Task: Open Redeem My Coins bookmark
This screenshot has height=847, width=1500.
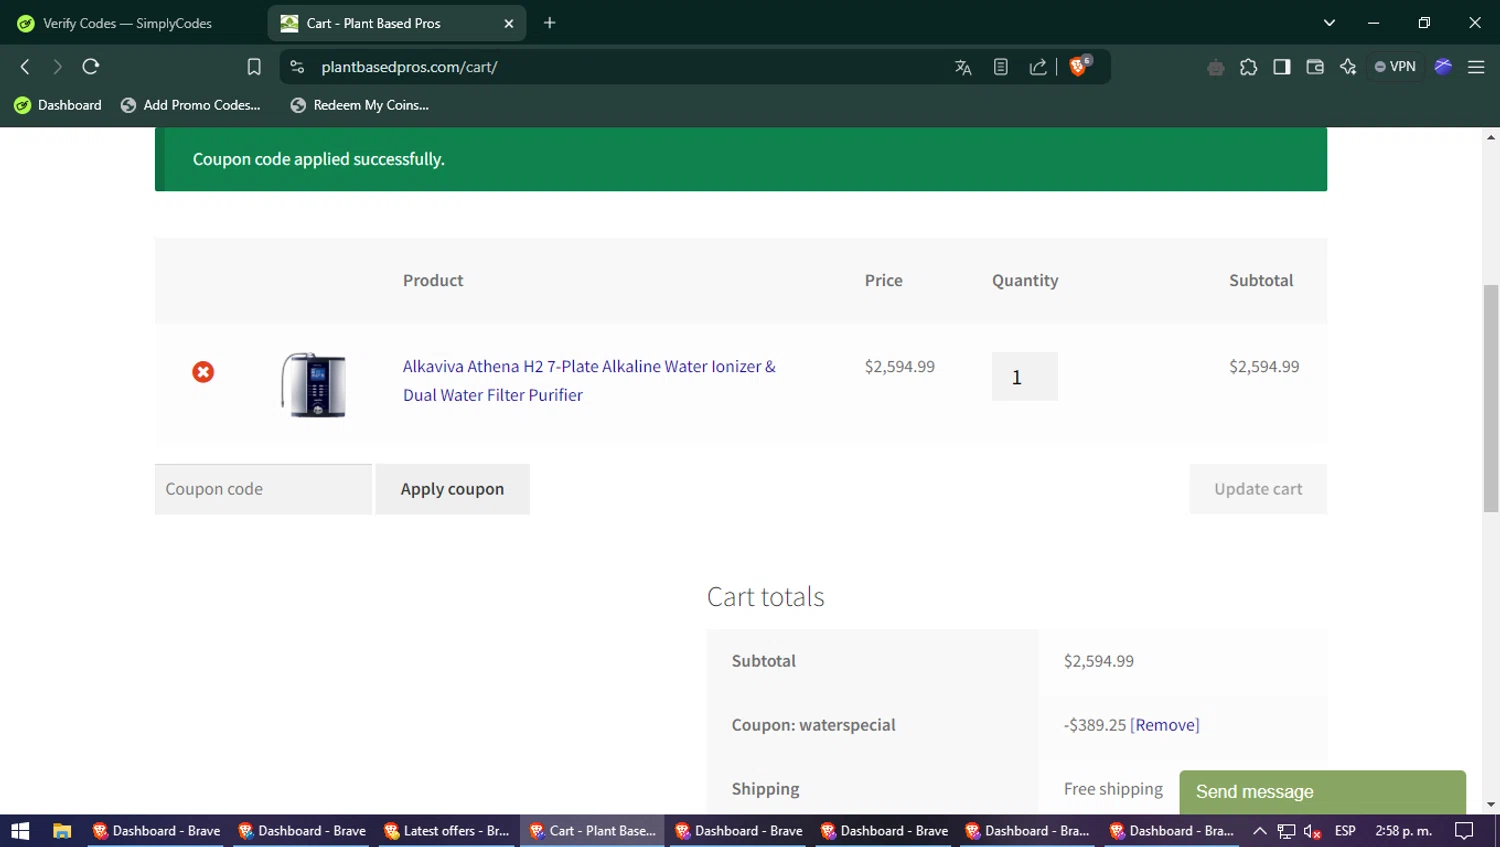Action: pos(359,105)
